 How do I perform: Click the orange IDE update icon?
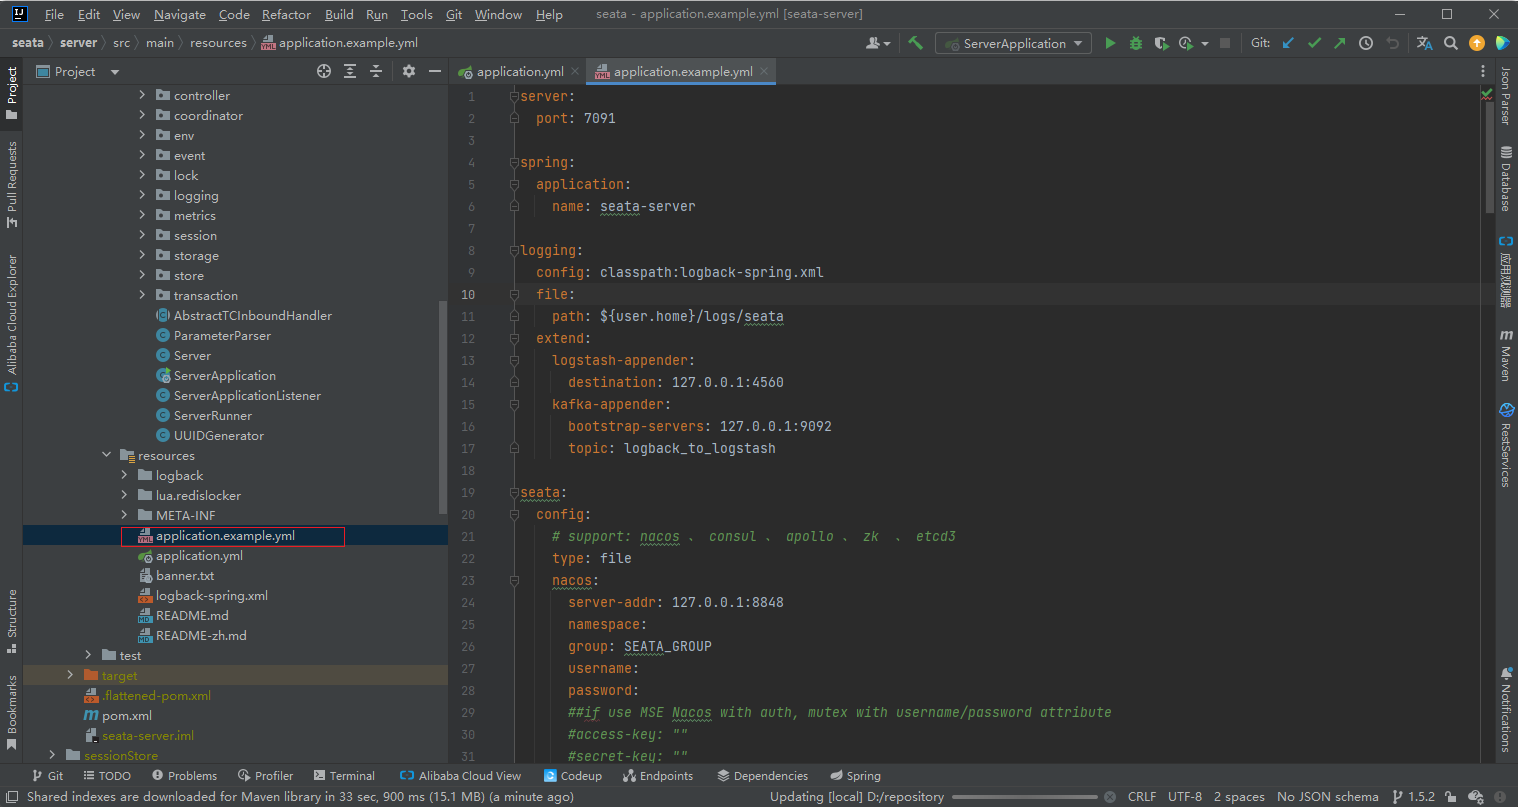[1477, 43]
